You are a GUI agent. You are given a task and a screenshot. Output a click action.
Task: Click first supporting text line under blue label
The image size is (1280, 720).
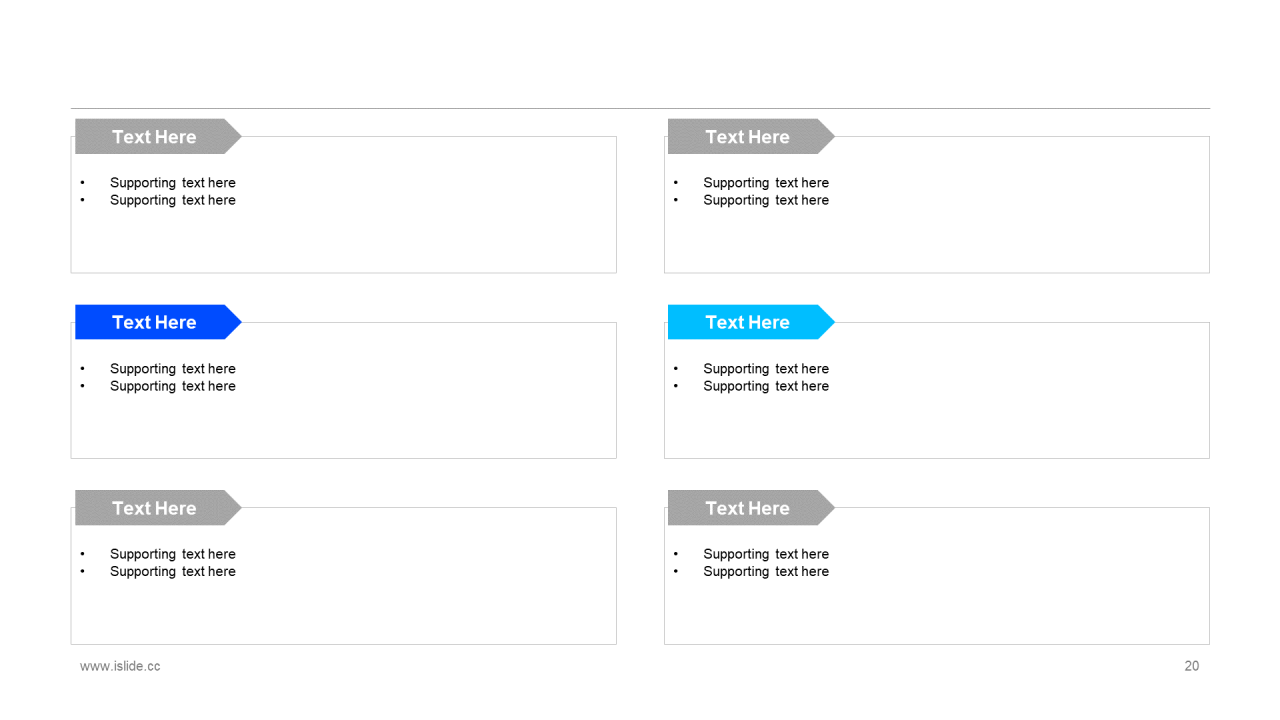click(x=173, y=369)
